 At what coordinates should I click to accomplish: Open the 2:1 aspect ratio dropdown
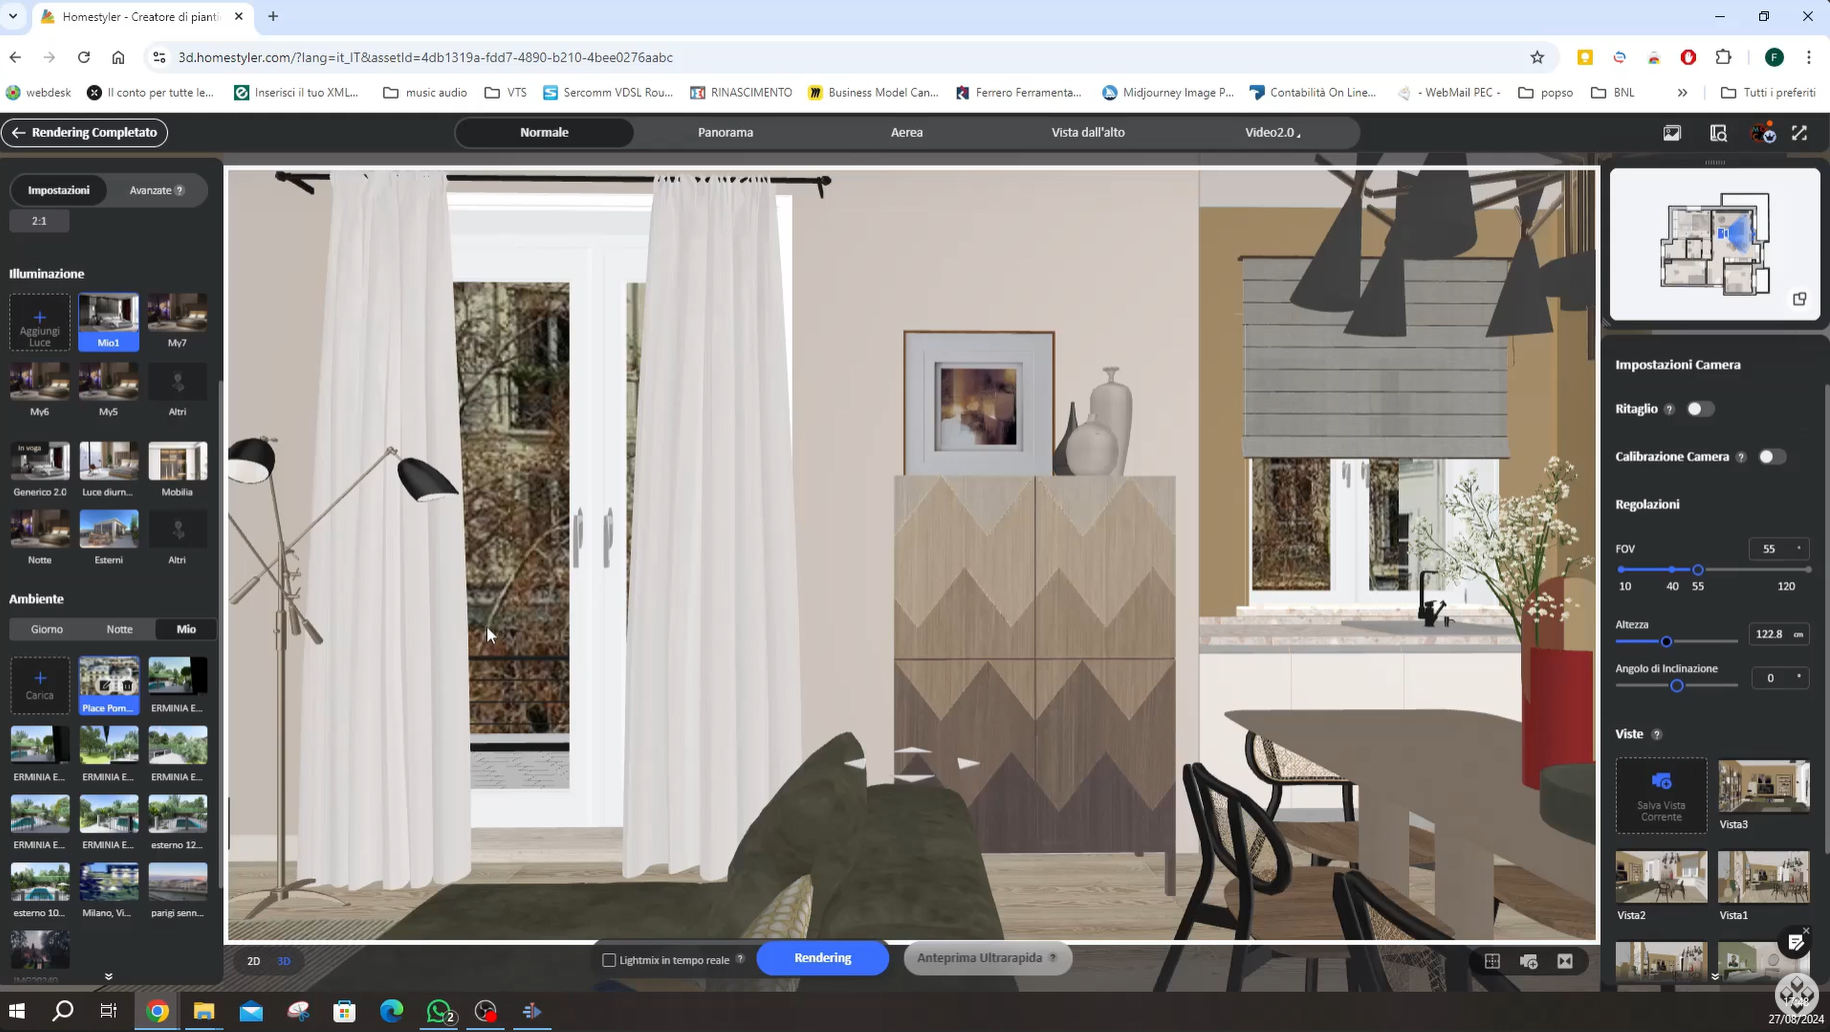[x=39, y=221]
